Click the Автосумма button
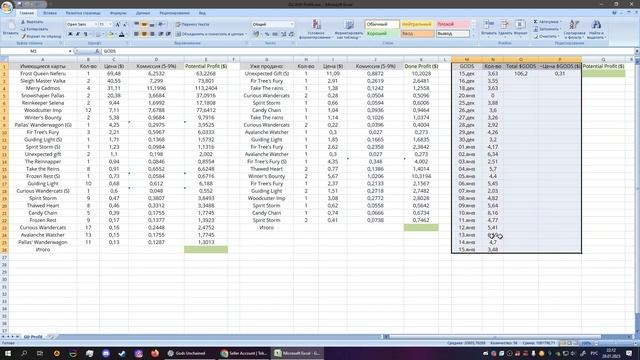Viewport: 640px width, 360px height. click(x=547, y=22)
